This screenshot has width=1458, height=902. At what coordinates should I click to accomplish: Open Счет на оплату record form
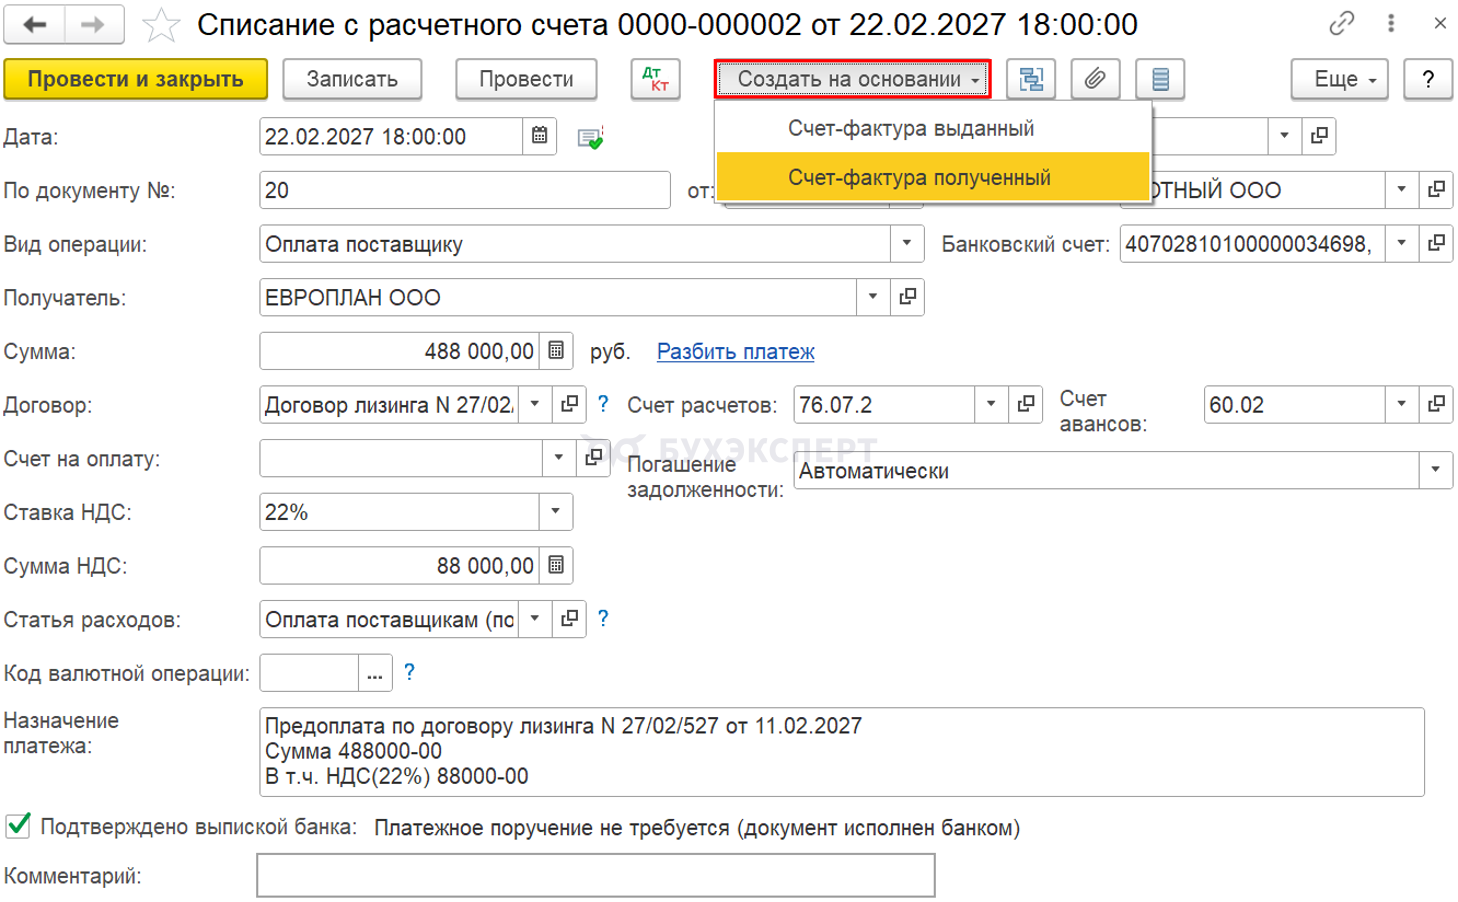[x=593, y=458]
